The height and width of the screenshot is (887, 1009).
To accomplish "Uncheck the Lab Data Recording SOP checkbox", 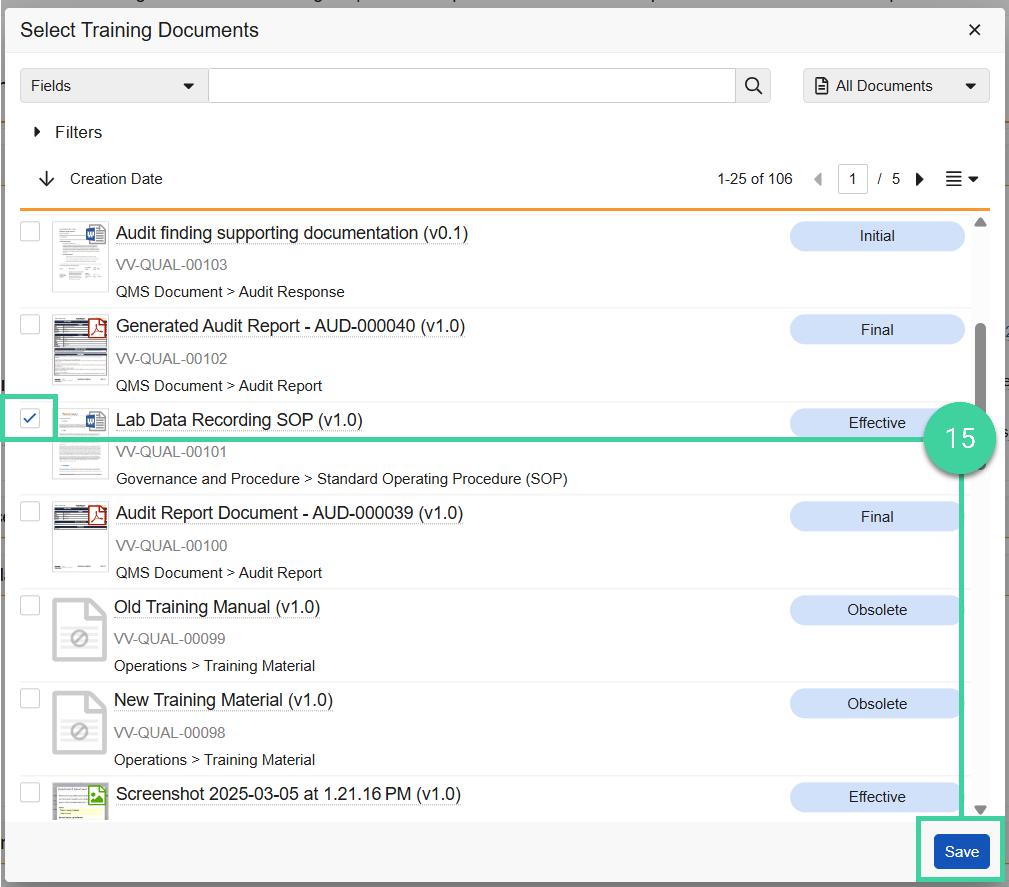I will point(30,418).
